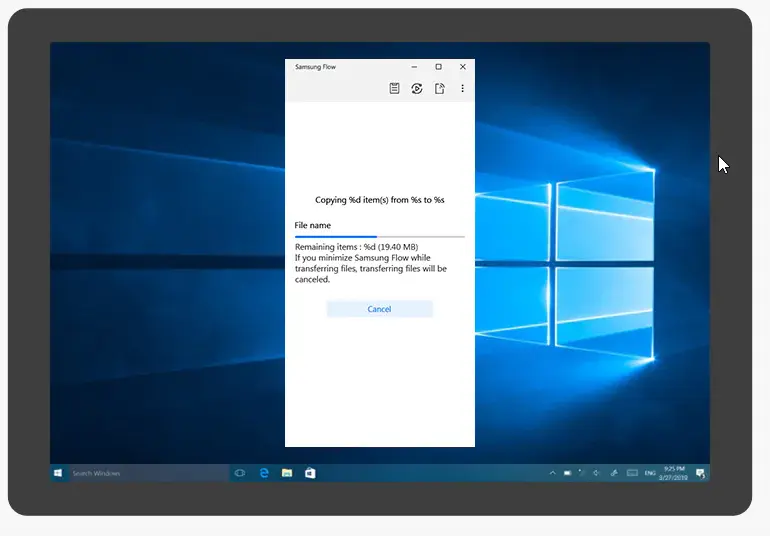Open Task View from the taskbar

tap(240, 473)
